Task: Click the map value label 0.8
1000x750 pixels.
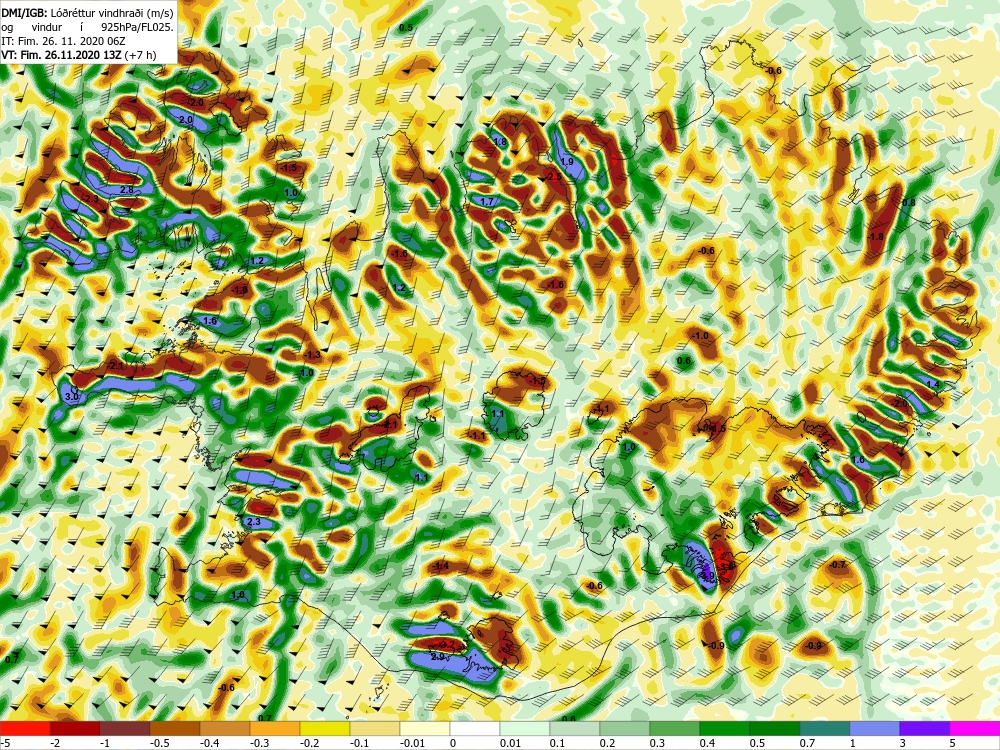Action: [x=909, y=202]
